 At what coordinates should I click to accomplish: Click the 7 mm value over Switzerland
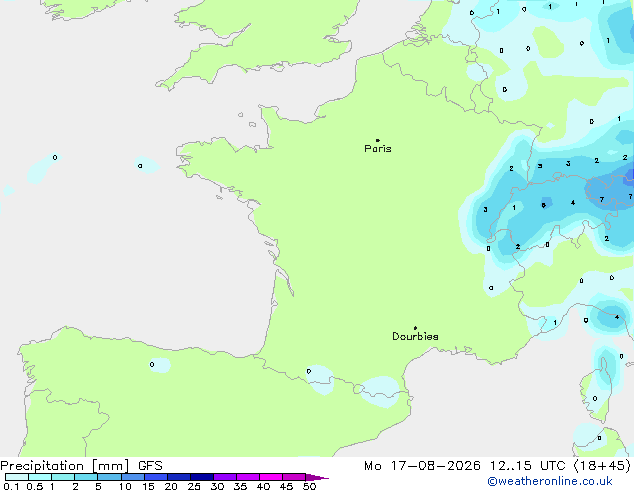tap(602, 199)
